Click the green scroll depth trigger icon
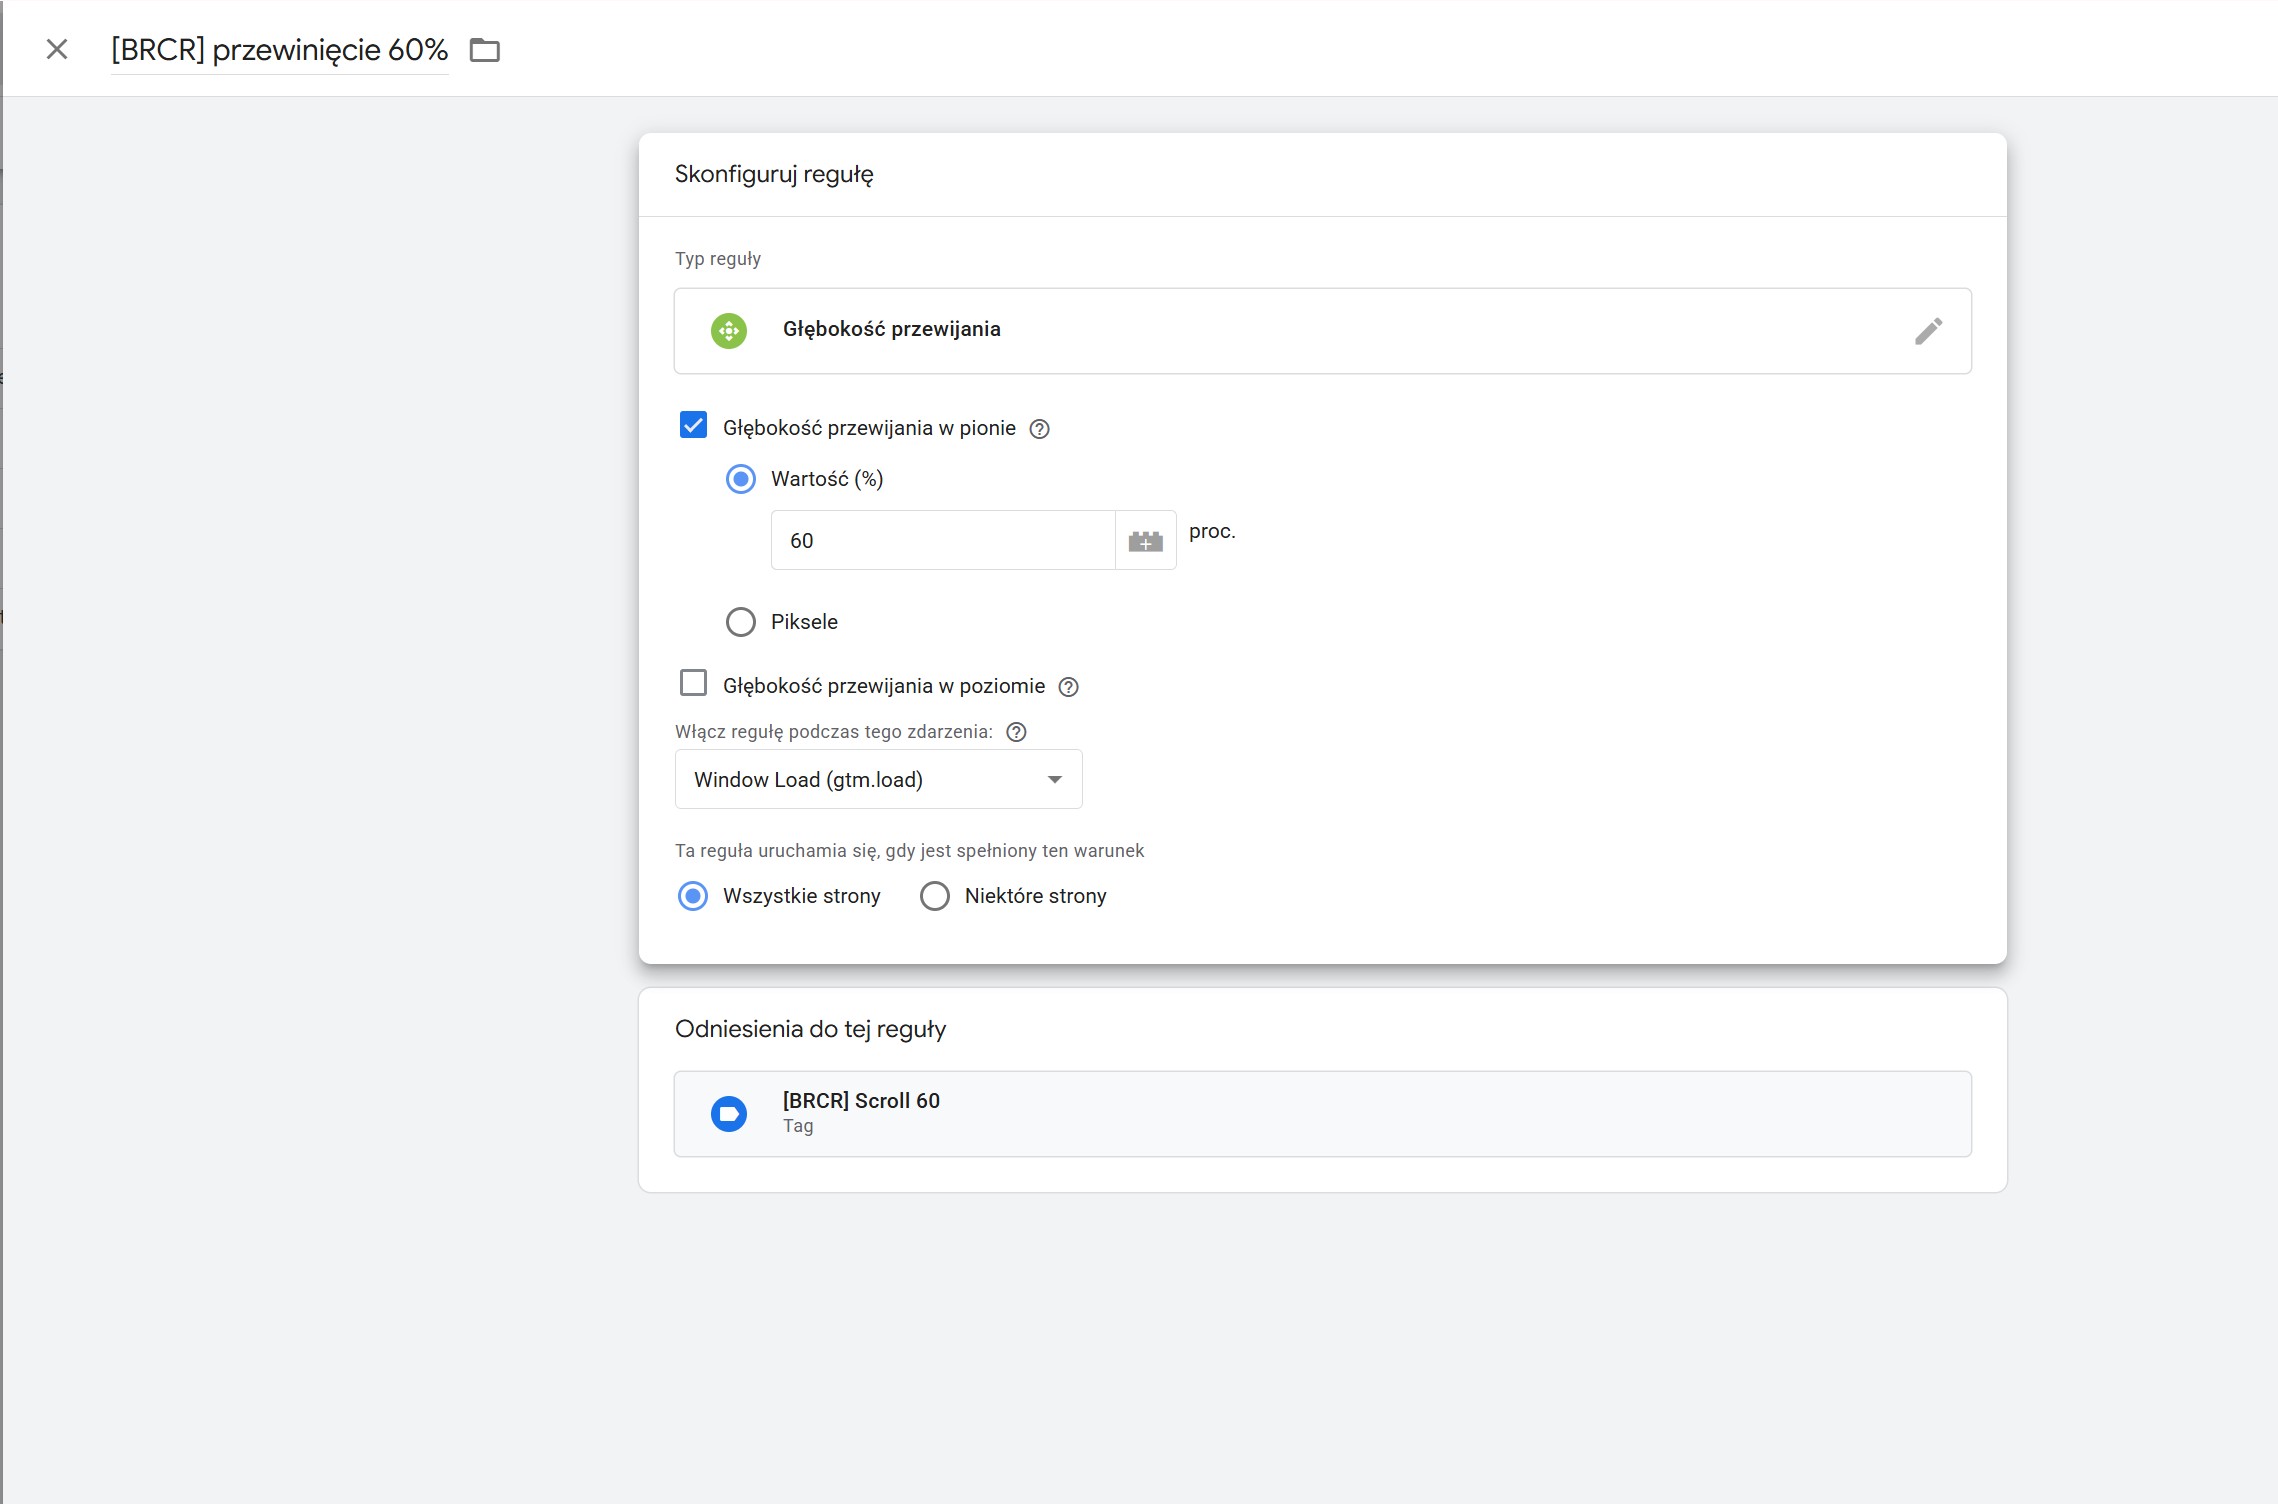Viewport: 2278px width, 1504px height. coord(729,330)
